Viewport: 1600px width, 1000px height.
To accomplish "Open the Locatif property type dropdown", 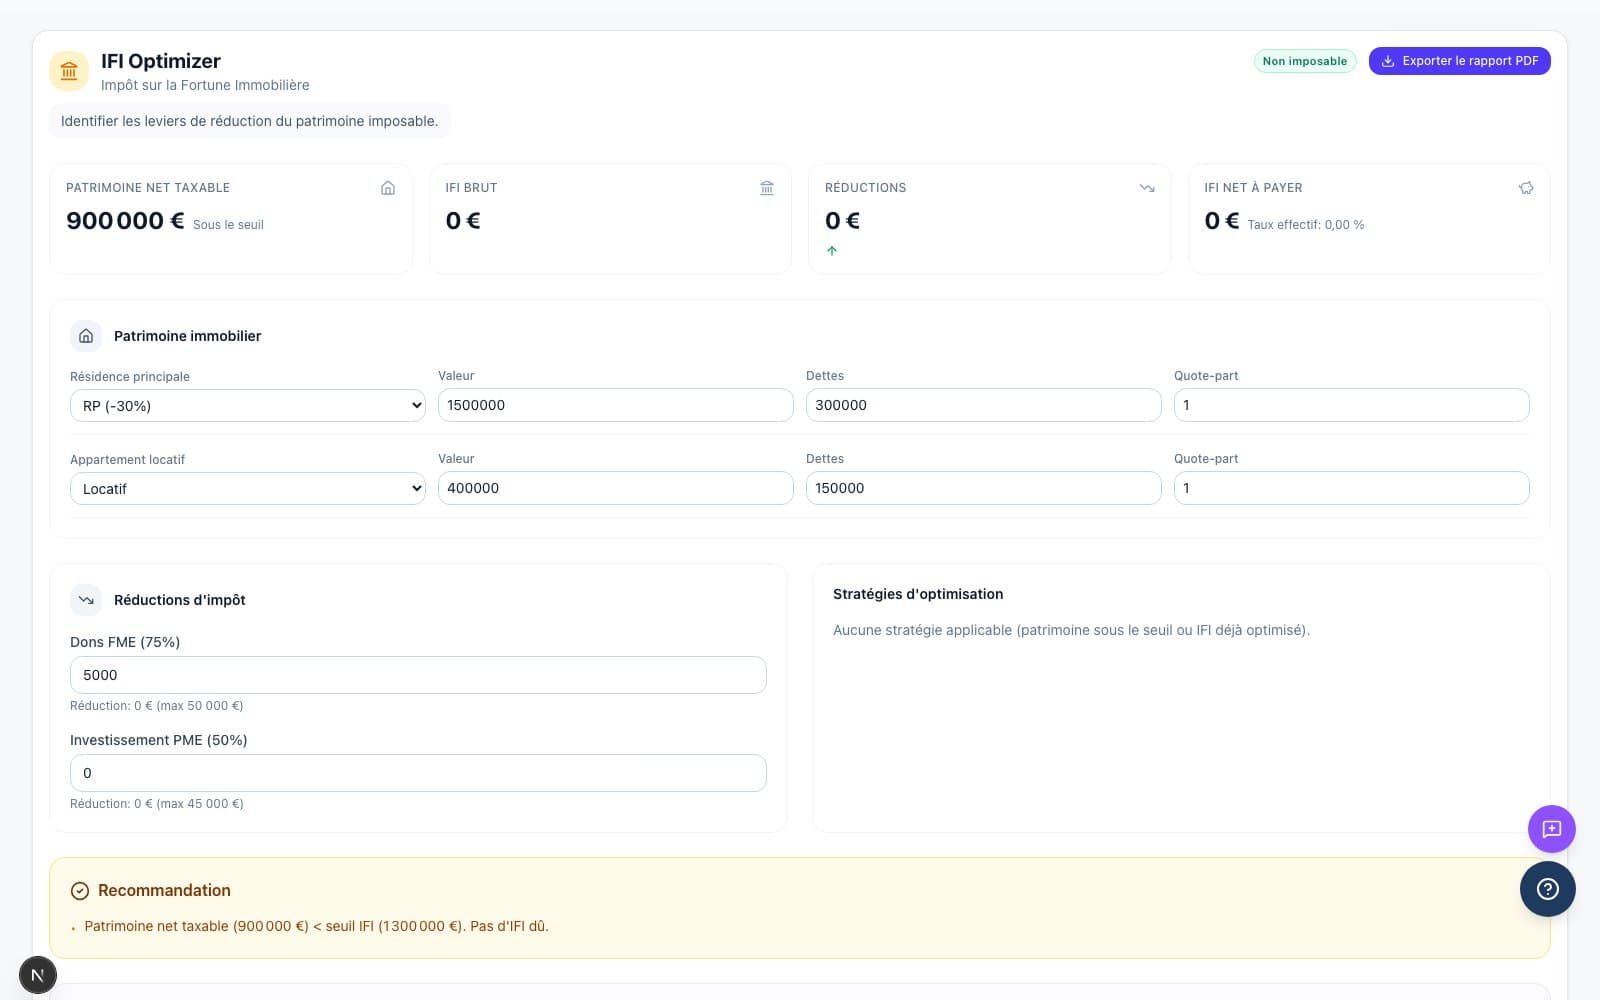I will click(247, 488).
